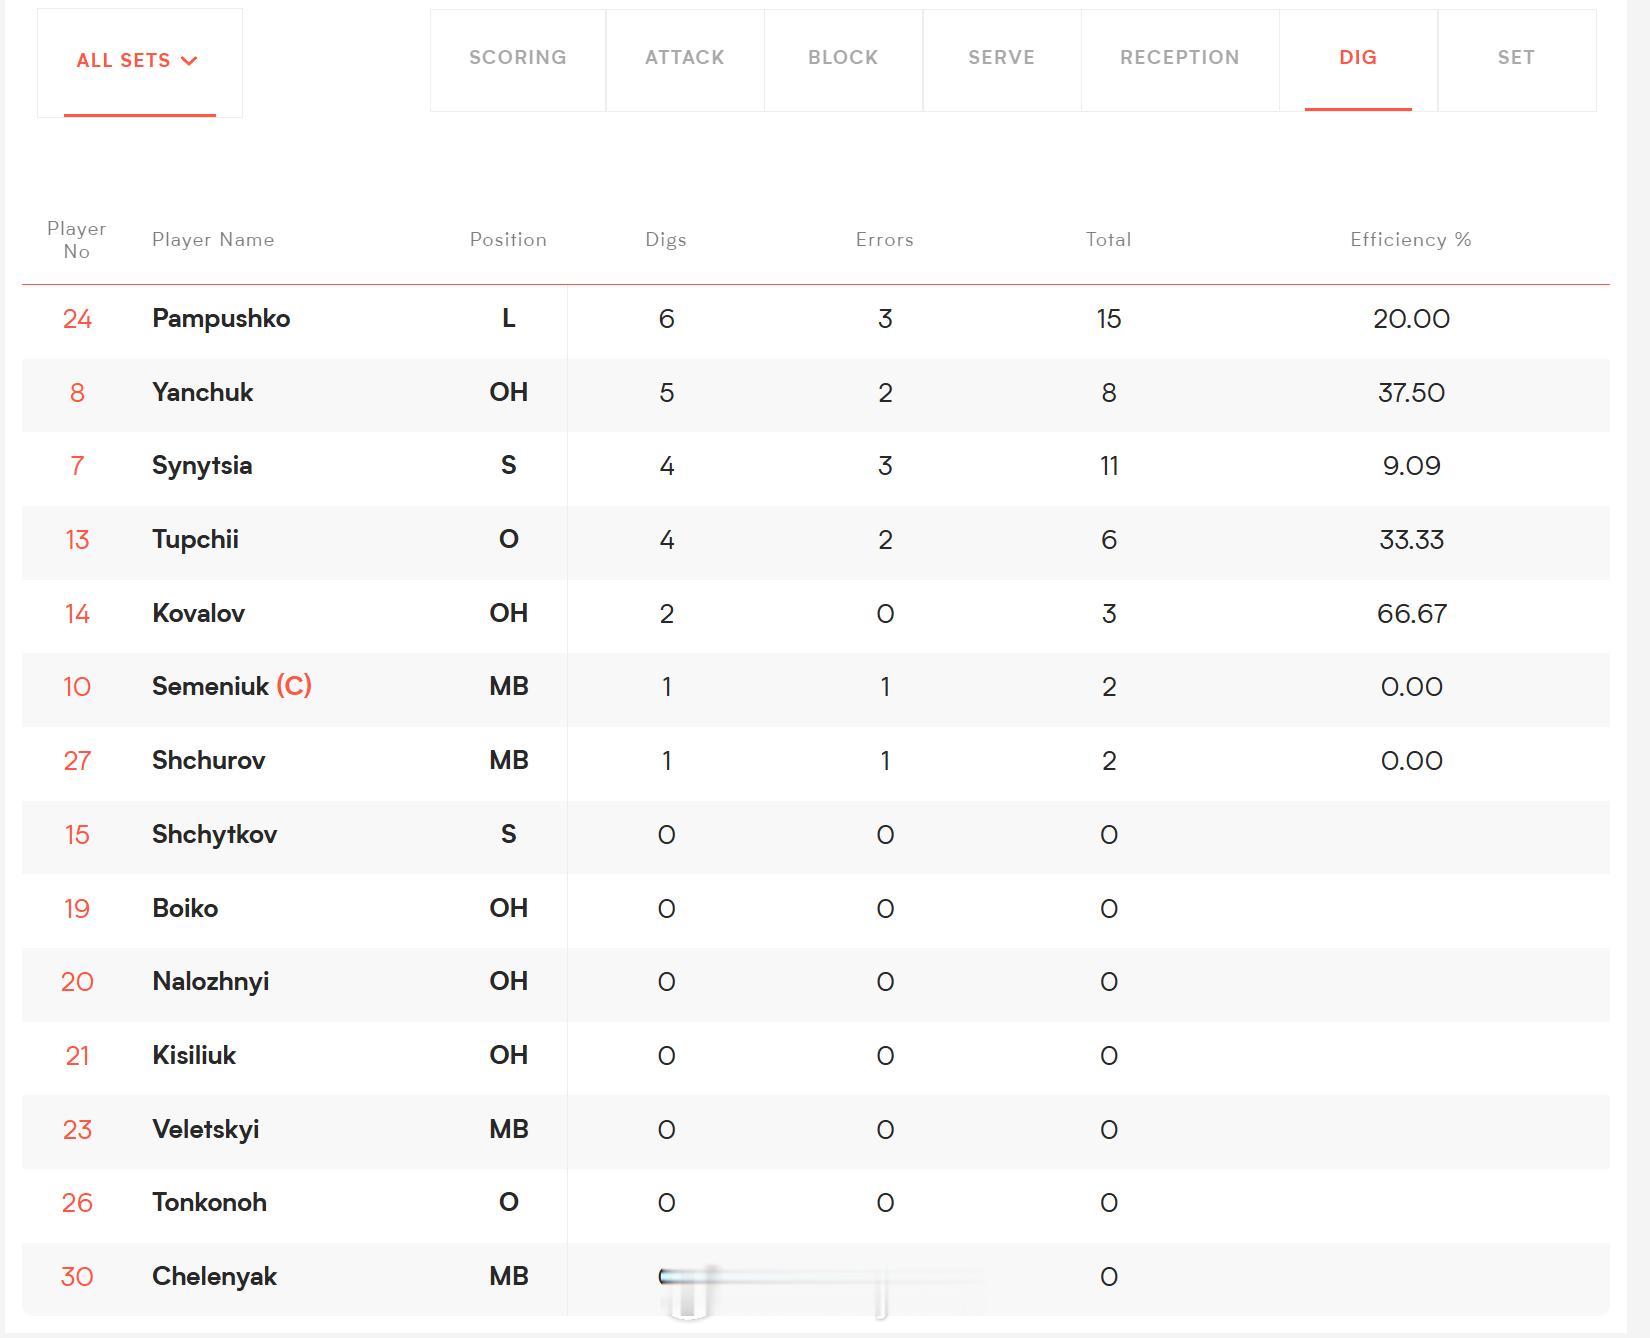
Task: Click Synytsia's total of 11
Action: [1109, 466]
